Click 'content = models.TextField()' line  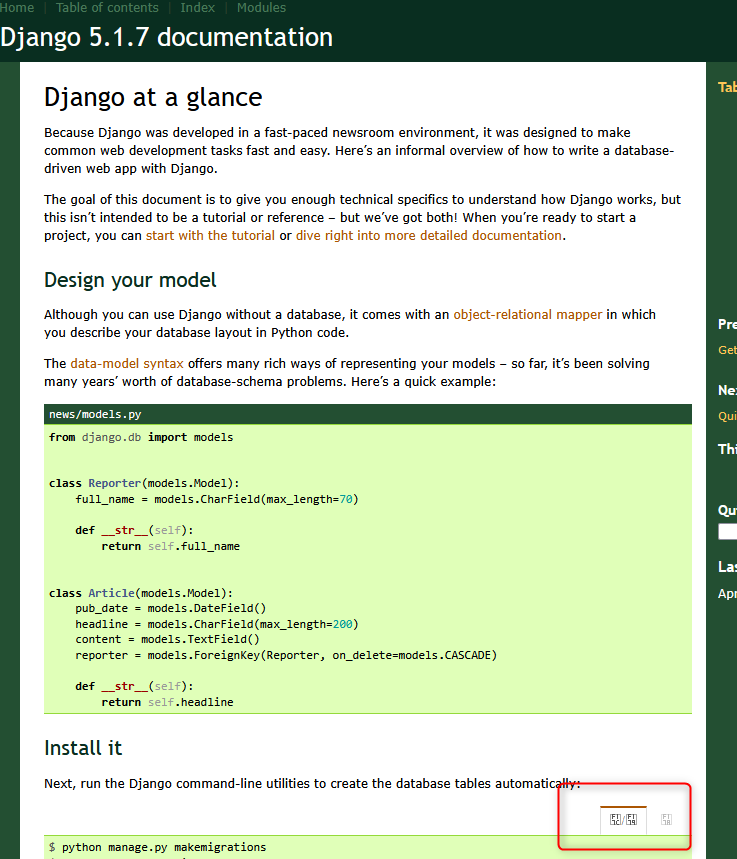[167, 639]
